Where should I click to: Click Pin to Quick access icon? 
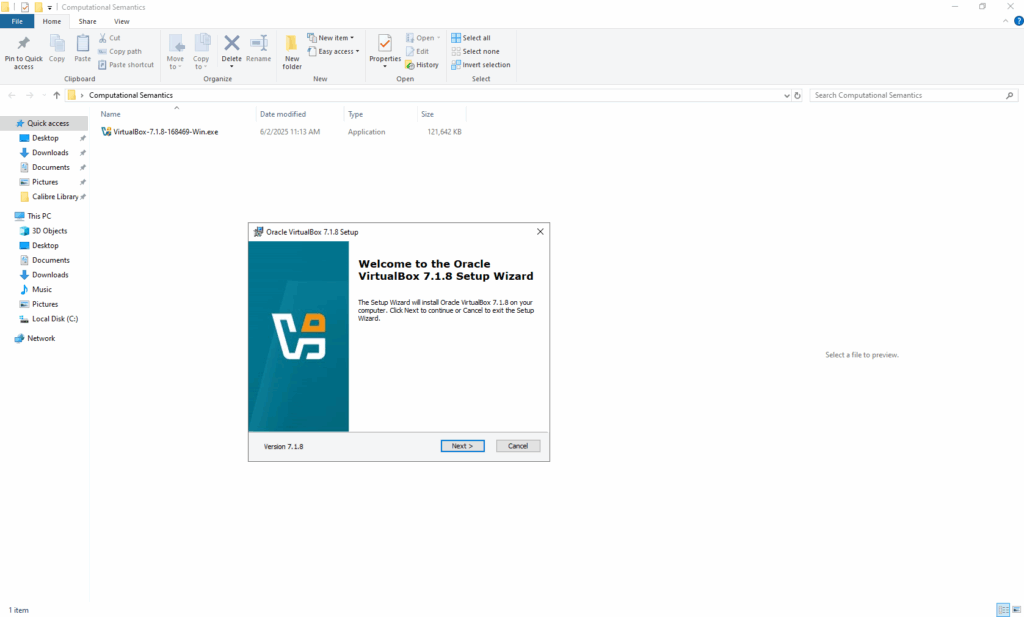tap(24, 44)
